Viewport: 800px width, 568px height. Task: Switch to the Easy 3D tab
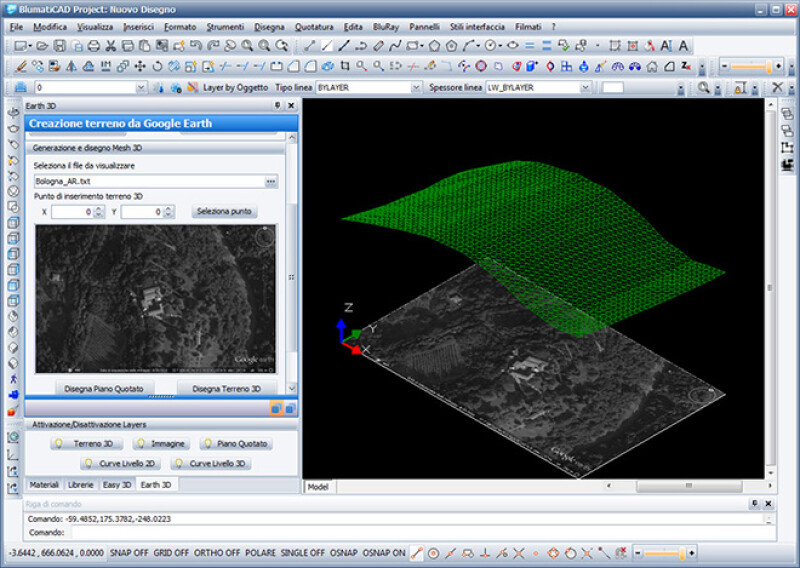click(117, 485)
